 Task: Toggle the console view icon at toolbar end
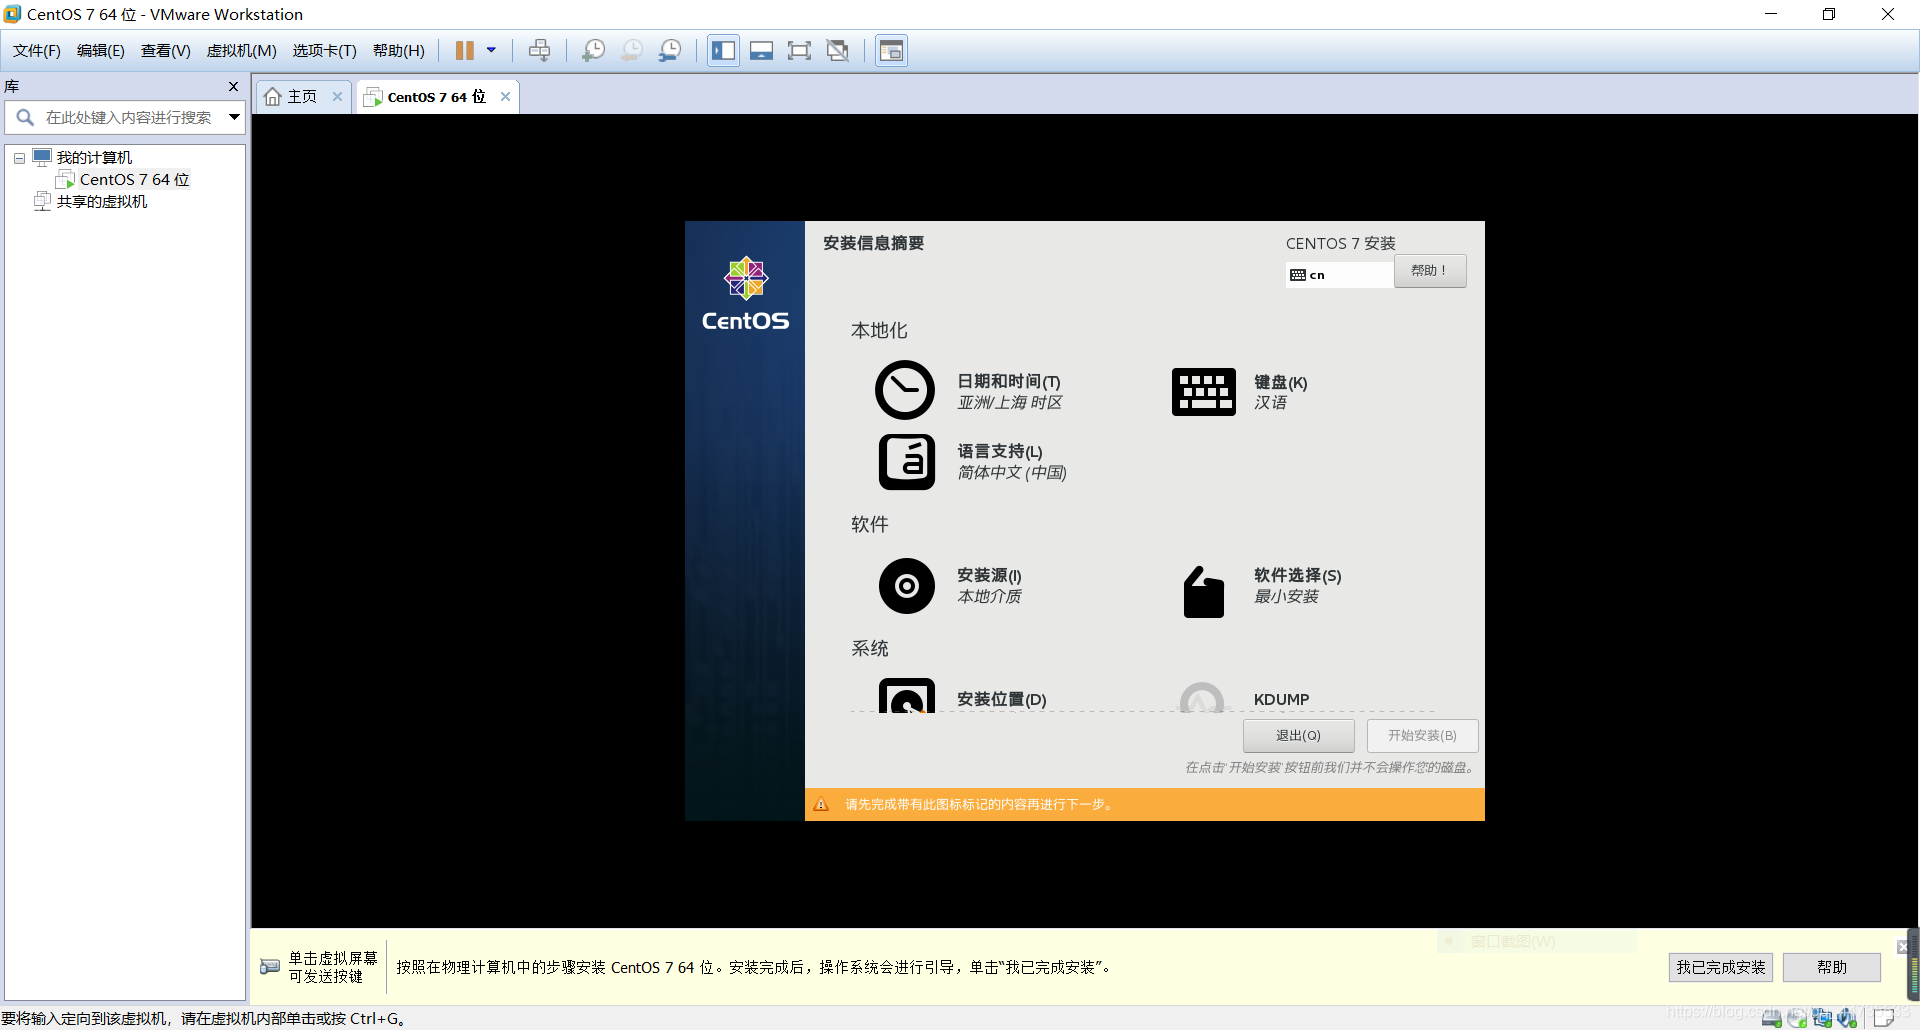click(x=891, y=50)
